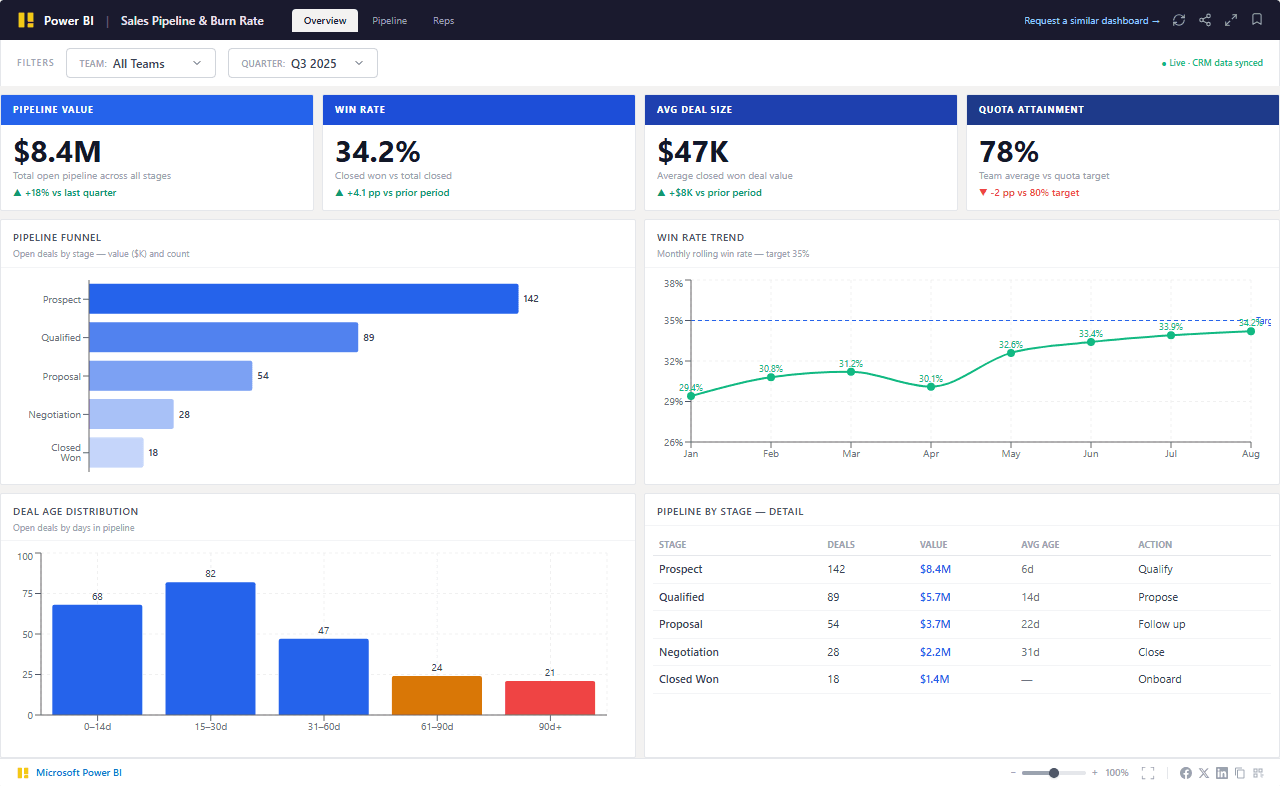Image resolution: width=1280 pixels, height=786 pixels.
Task: Switch to the Pipeline tab
Action: point(390,20)
